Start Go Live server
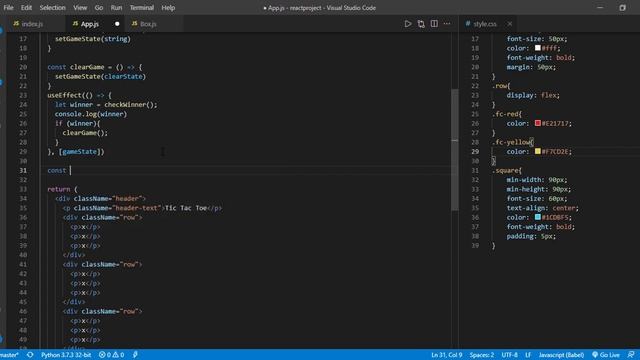The height and width of the screenshot is (360, 640). pos(606,355)
